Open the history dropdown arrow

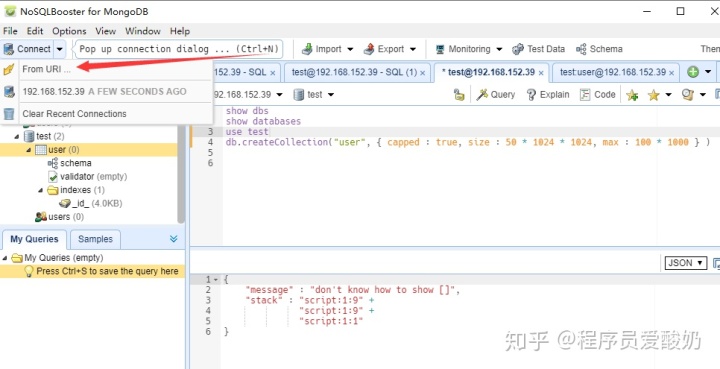click(703, 95)
